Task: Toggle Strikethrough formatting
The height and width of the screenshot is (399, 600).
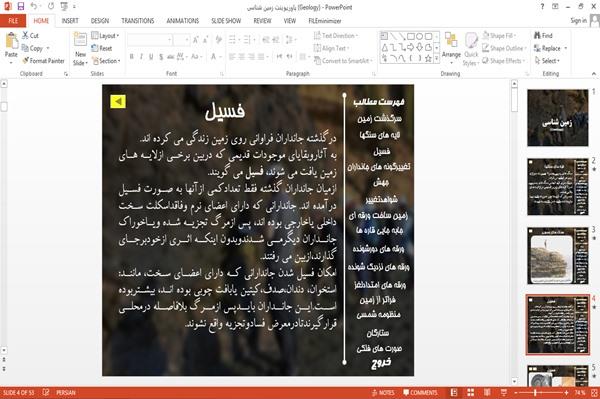Action: (171, 57)
